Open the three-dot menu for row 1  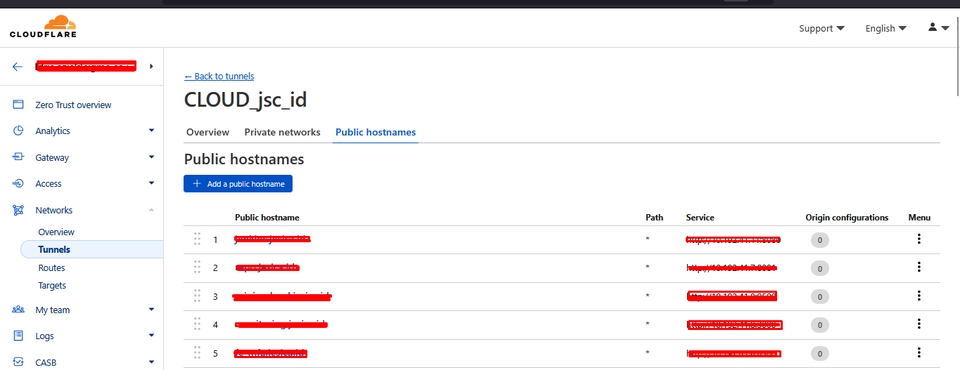click(918, 239)
